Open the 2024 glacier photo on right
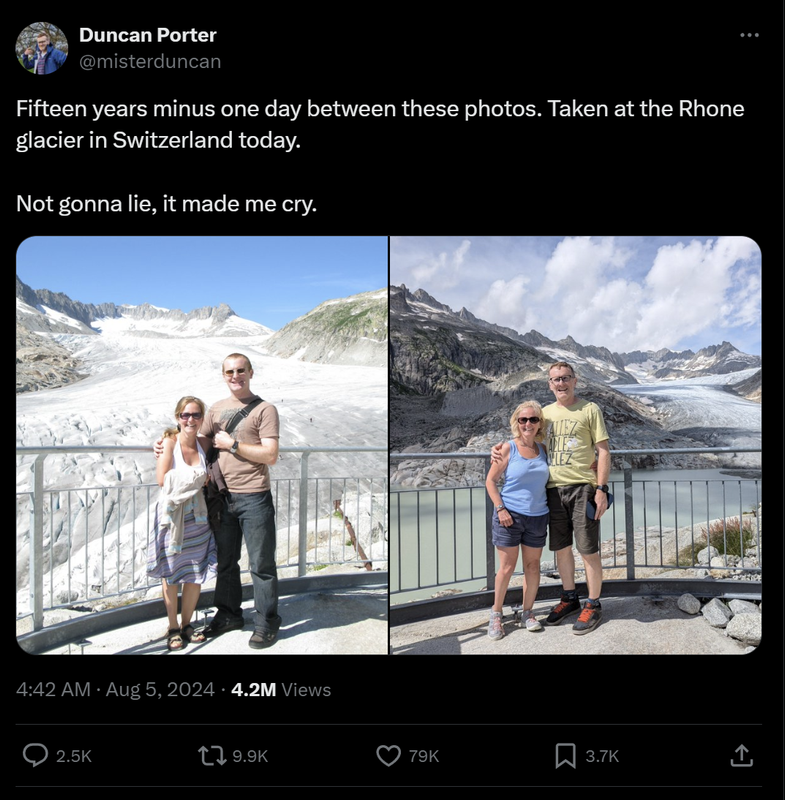The image size is (785, 800). [x=576, y=445]
